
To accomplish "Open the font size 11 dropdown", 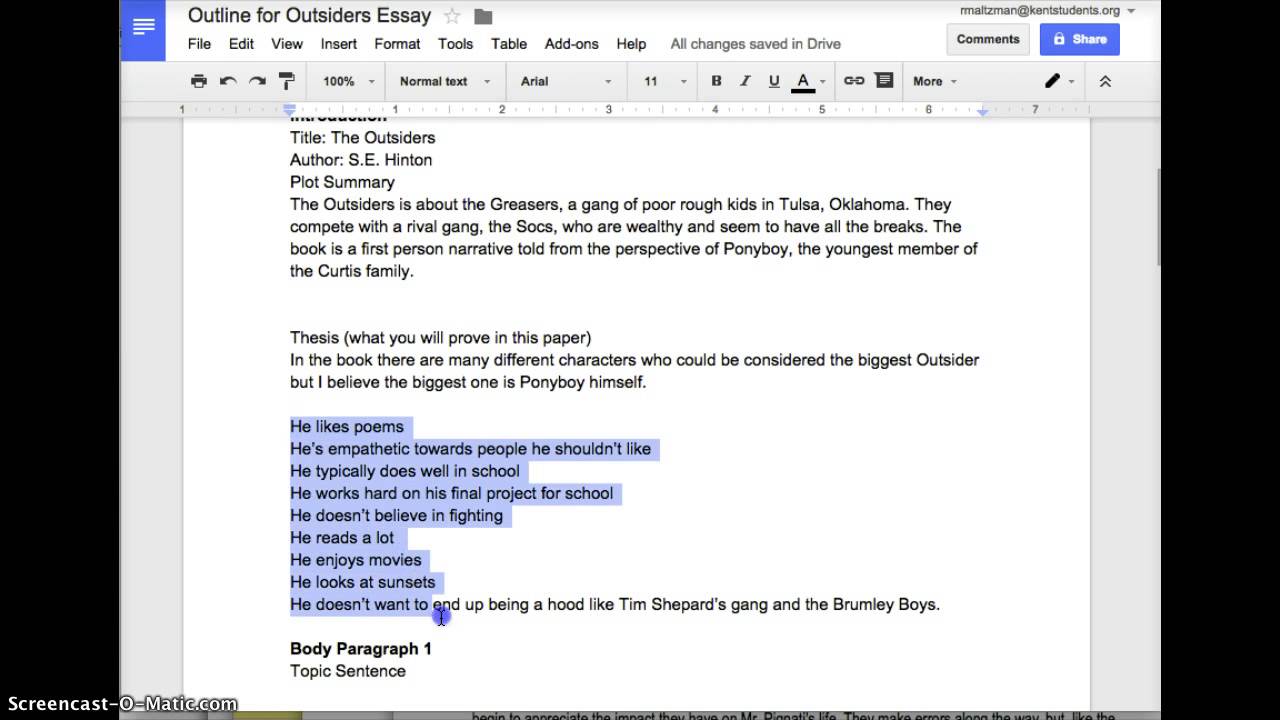I will point(665,81).
